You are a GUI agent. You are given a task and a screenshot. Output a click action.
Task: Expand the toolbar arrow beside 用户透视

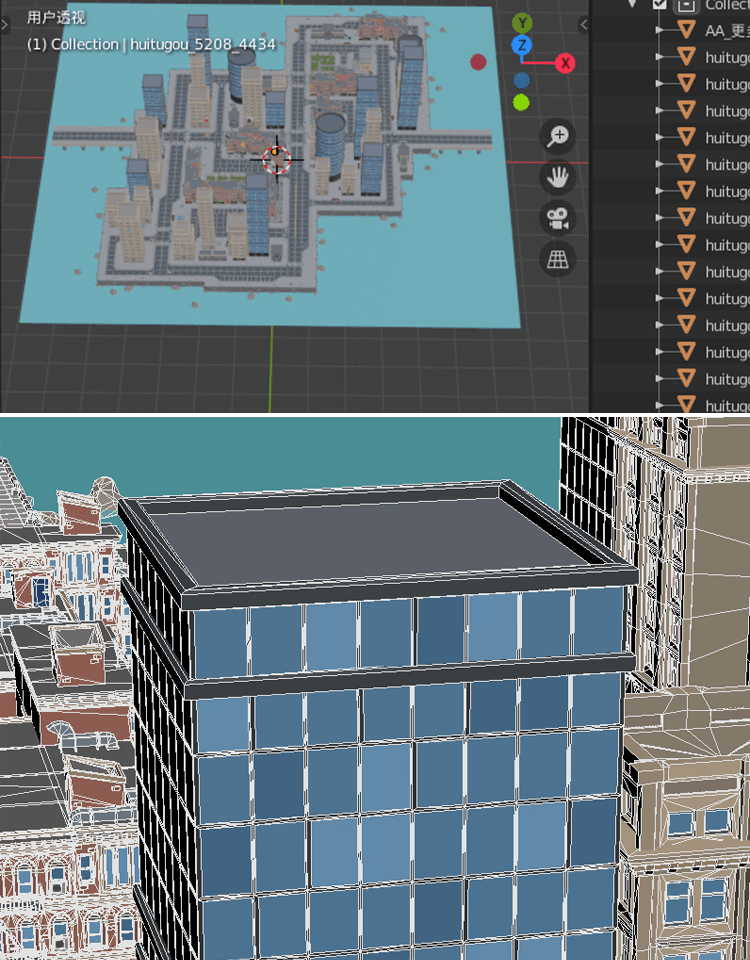point(4,24)
